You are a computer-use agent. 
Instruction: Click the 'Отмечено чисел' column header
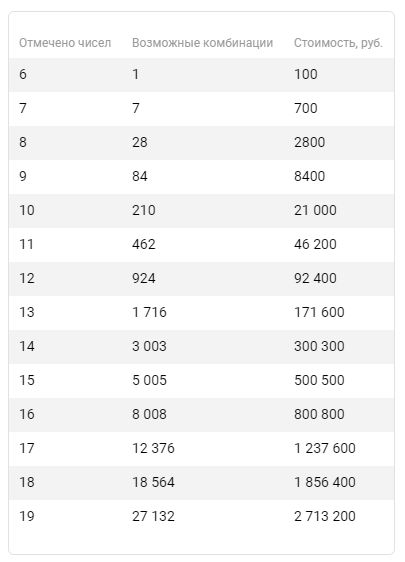click(65, 43)
